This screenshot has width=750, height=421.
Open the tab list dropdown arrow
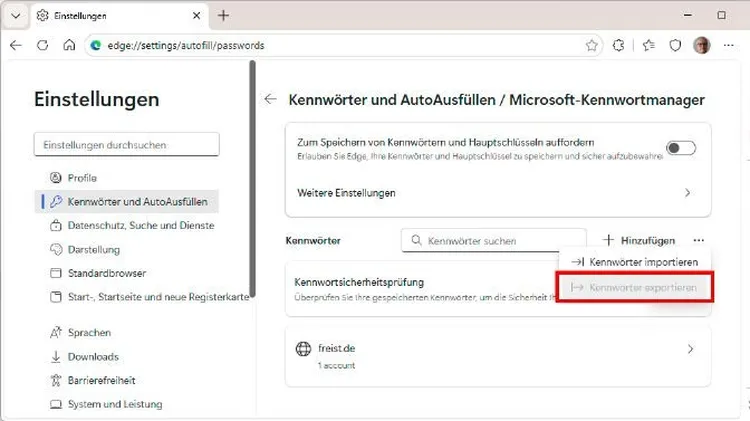coord(15,15)
